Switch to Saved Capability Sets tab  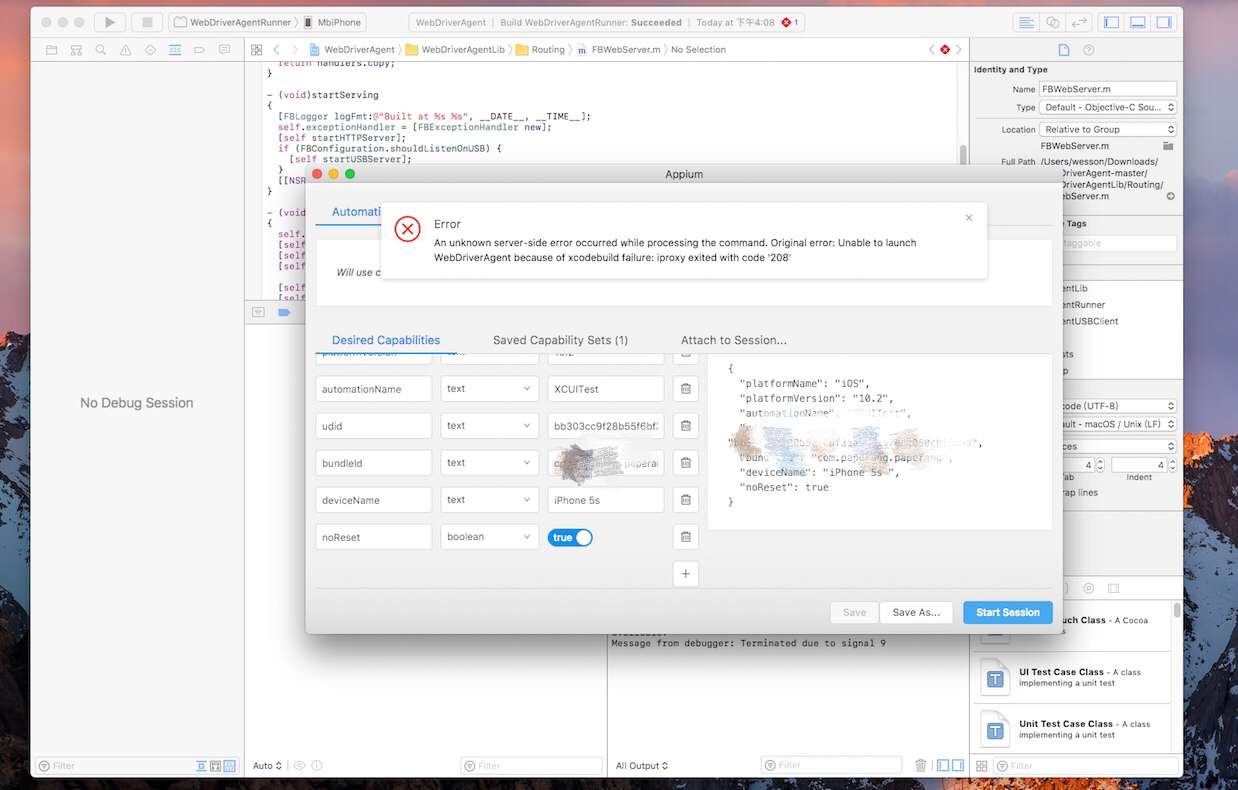pos(560,340)
